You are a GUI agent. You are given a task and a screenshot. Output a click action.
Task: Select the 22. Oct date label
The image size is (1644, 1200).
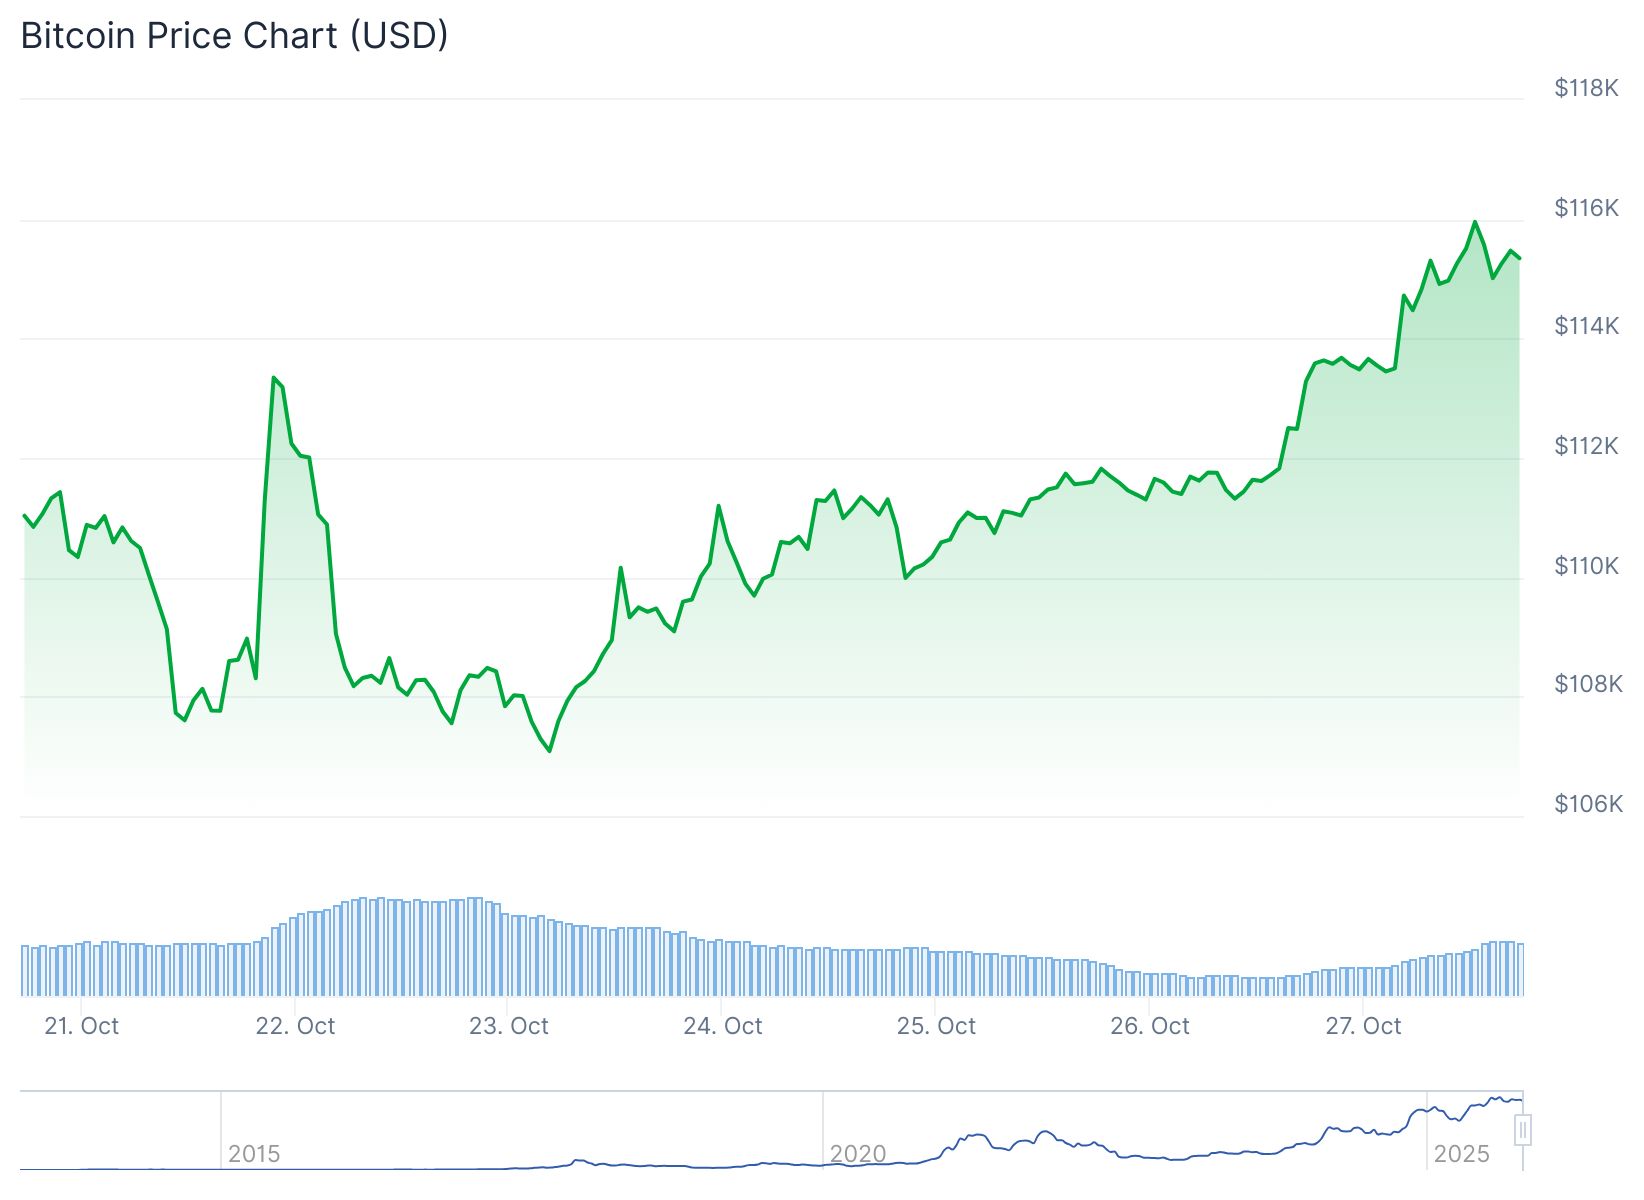(x=296, y=1026)
